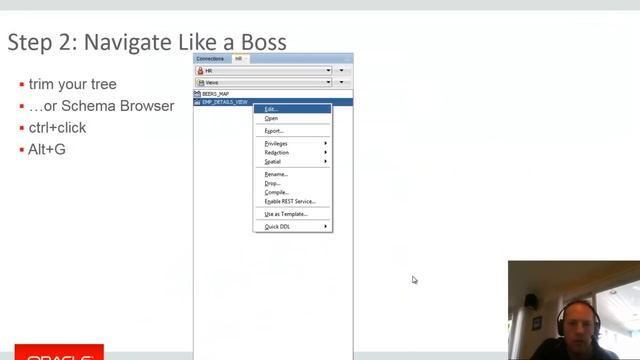Click the EMP_DETAILS_VIEW view icon
Image resolution: width=640 pixels, height=360 pixels.
[198, 102]
